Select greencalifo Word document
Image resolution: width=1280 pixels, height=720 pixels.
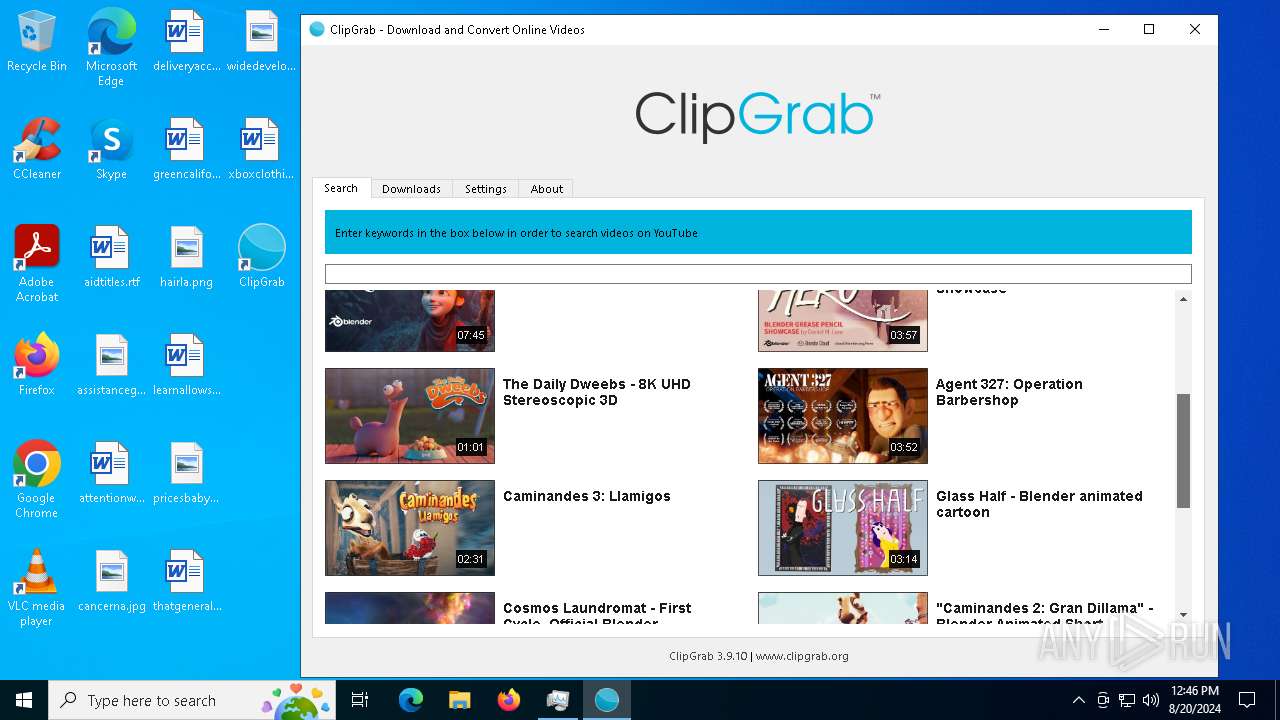coord(186,149)
